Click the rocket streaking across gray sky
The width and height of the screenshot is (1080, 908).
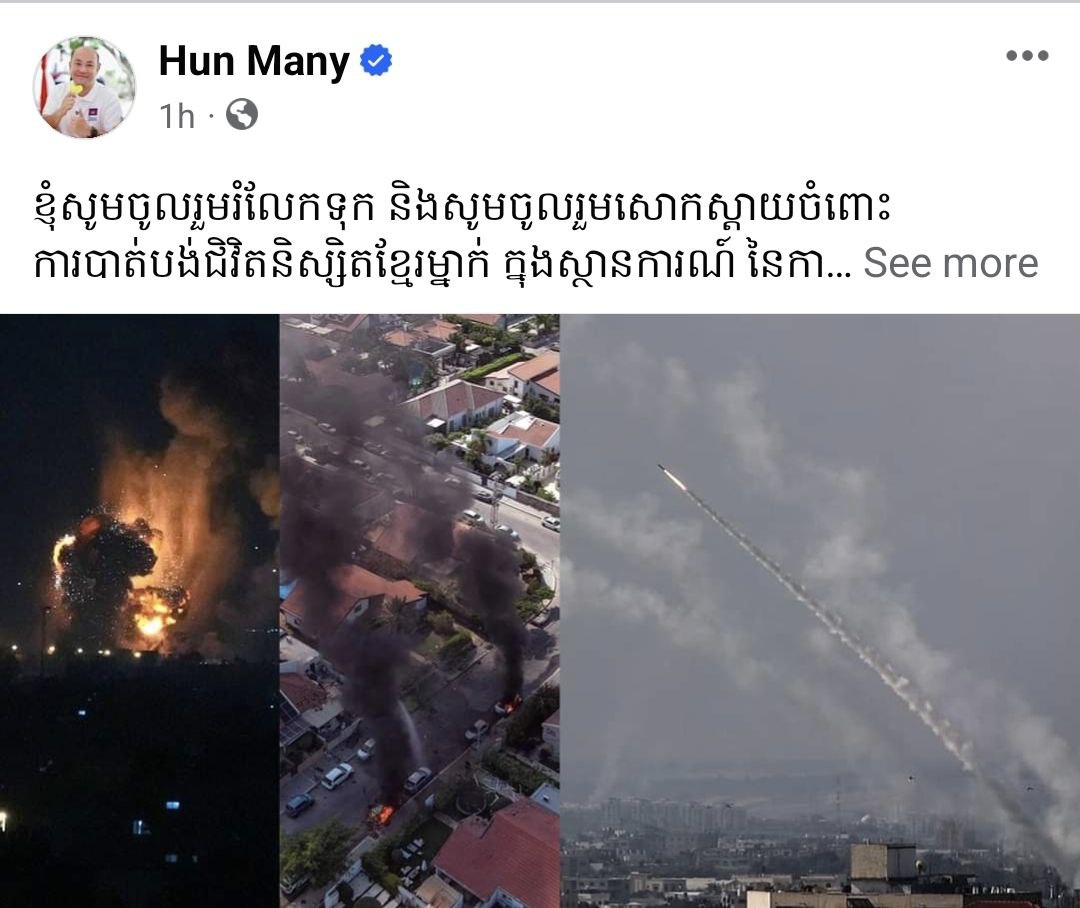tap(673, 477)
